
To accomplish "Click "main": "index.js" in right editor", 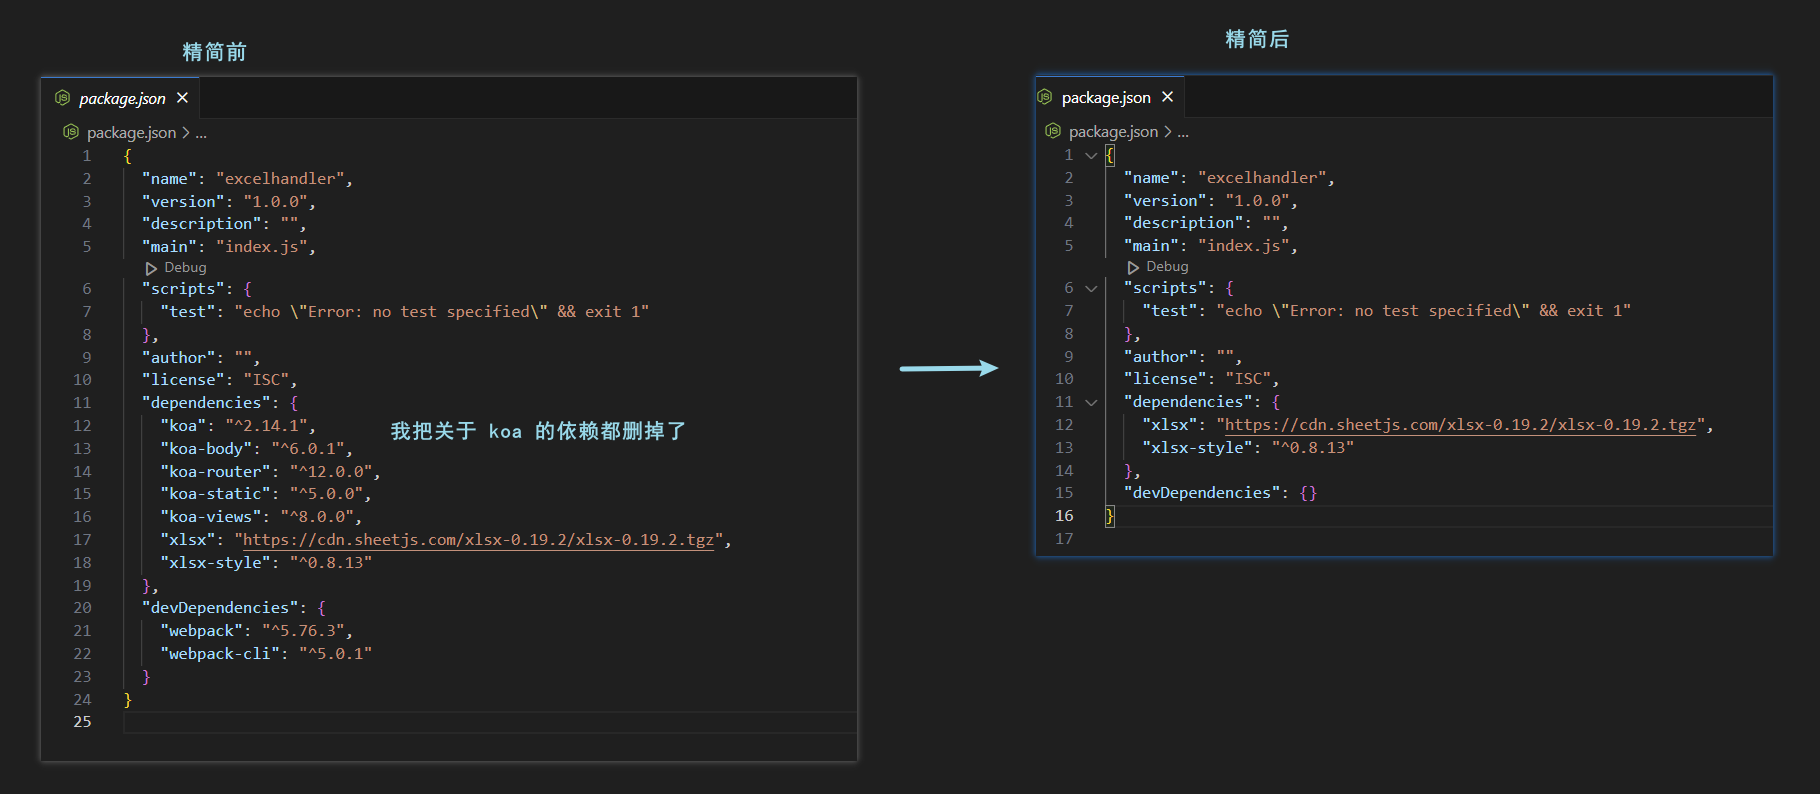I will click(1211, 246).
